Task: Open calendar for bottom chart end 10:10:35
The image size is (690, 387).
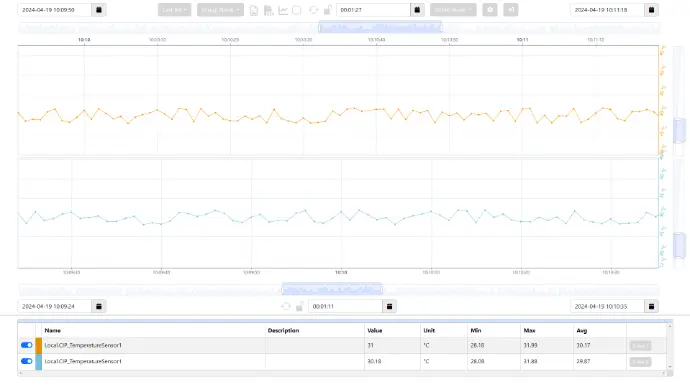Action: pyautogui.click(x=651, y=306)
